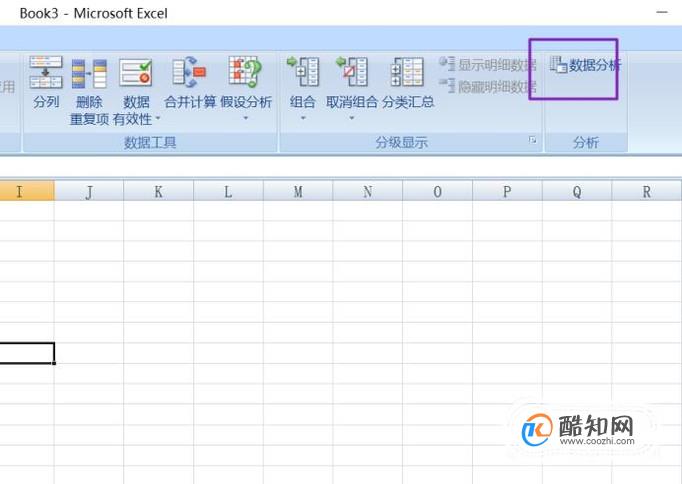
Task: Select column P header
Action: [507, 191]
